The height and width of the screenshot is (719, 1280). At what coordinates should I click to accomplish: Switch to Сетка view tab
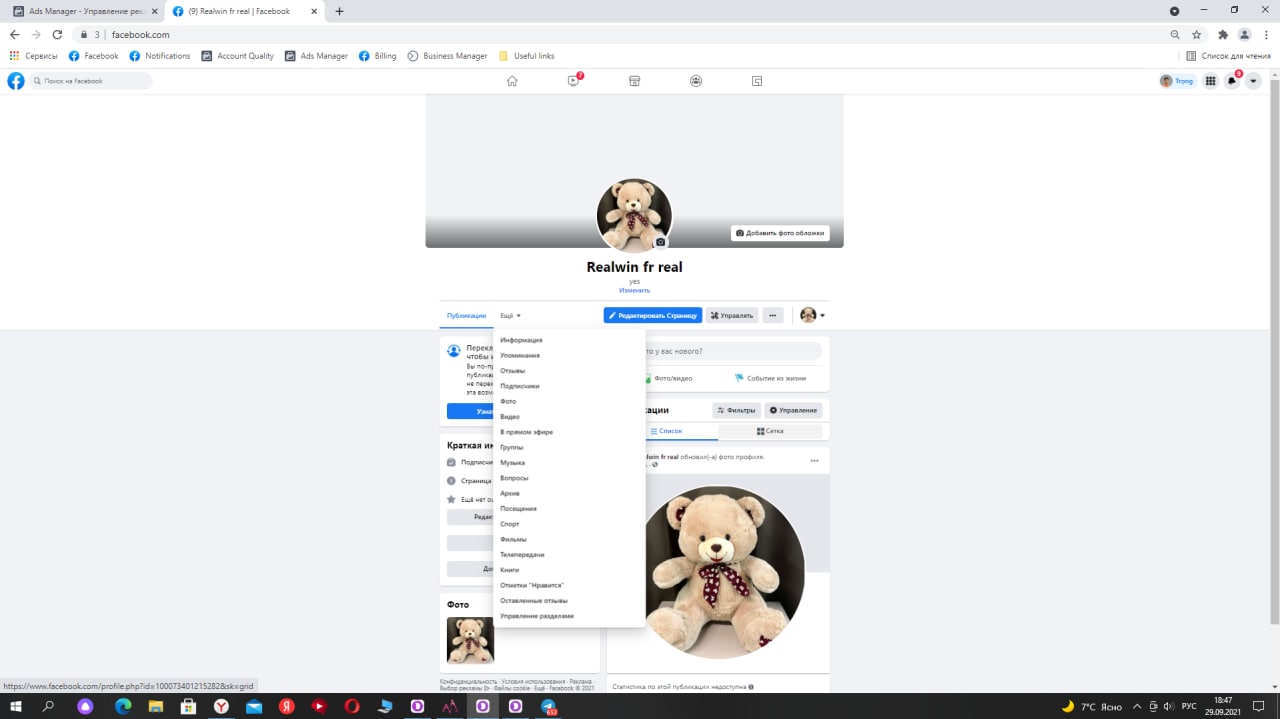point(770,431)
